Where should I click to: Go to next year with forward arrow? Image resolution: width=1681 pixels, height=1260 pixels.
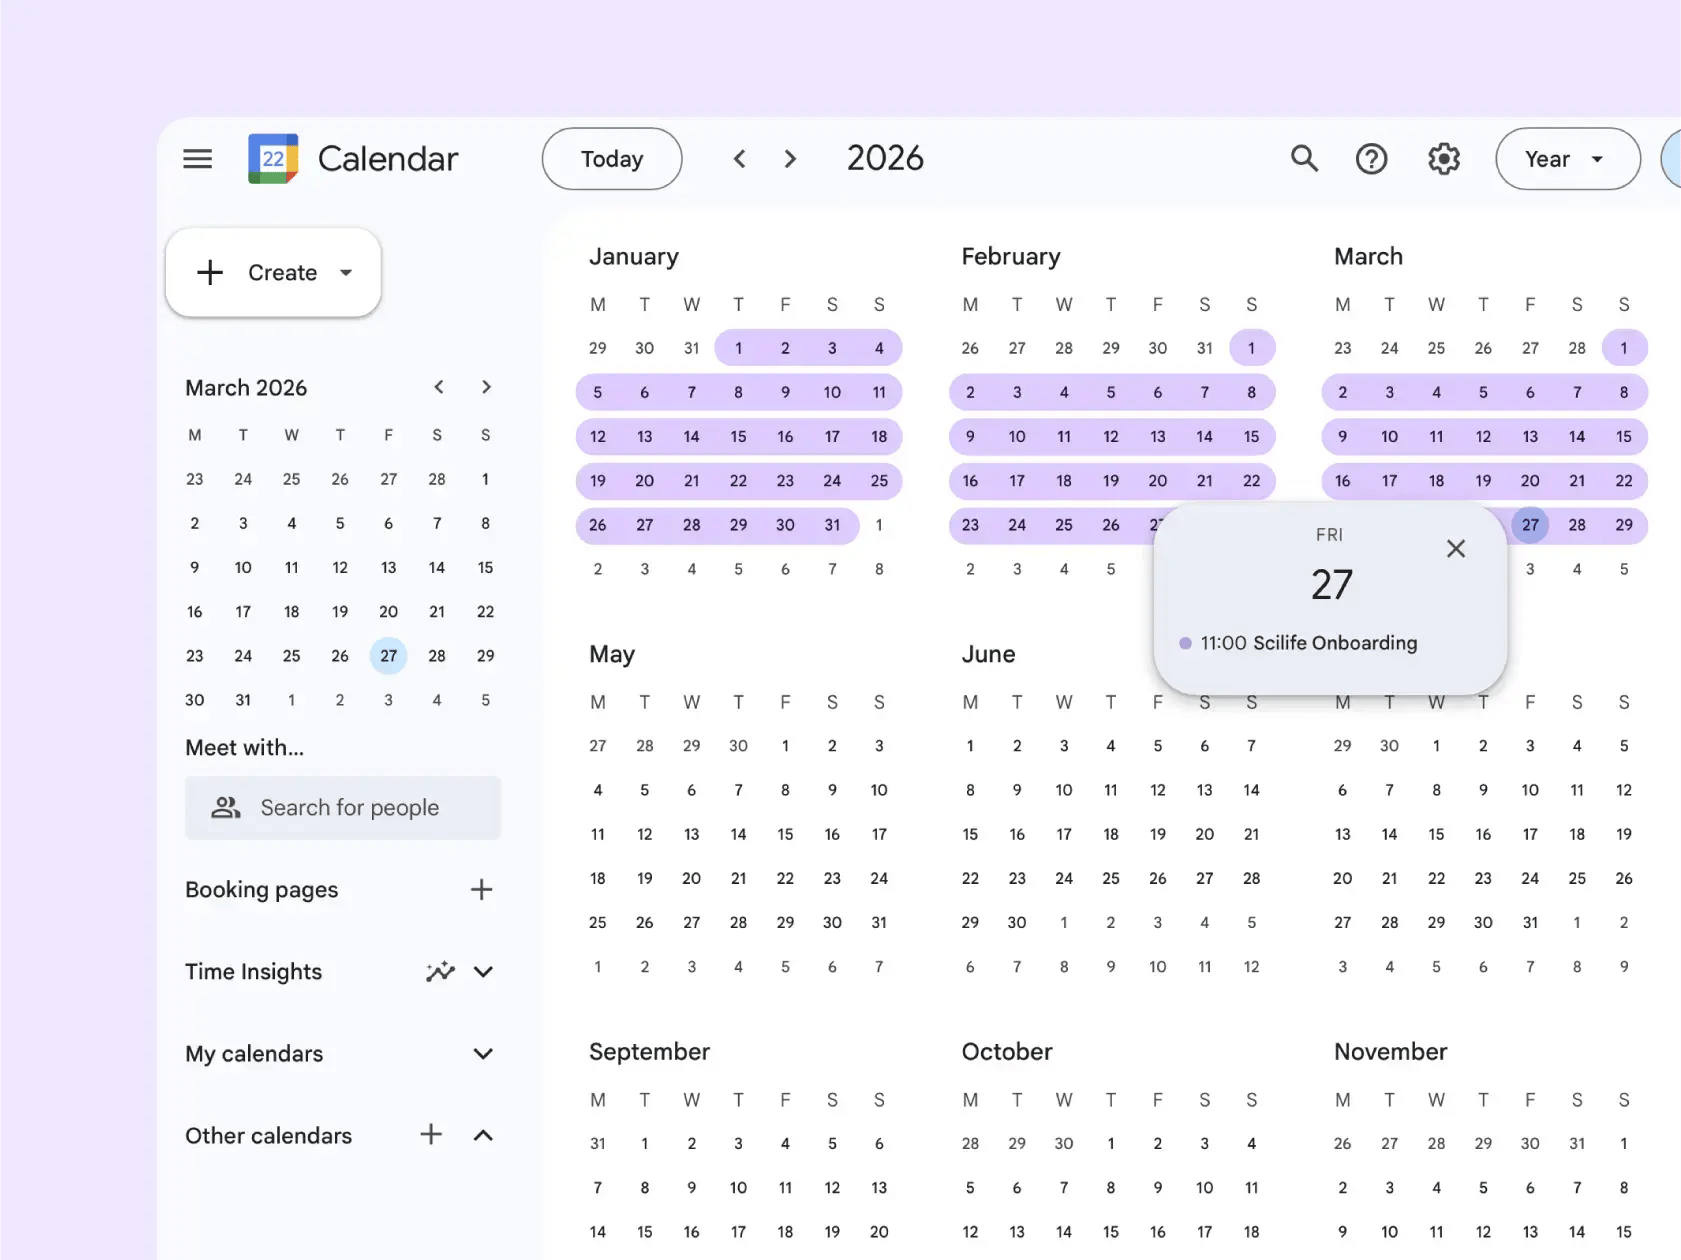[x=790, y=158]
